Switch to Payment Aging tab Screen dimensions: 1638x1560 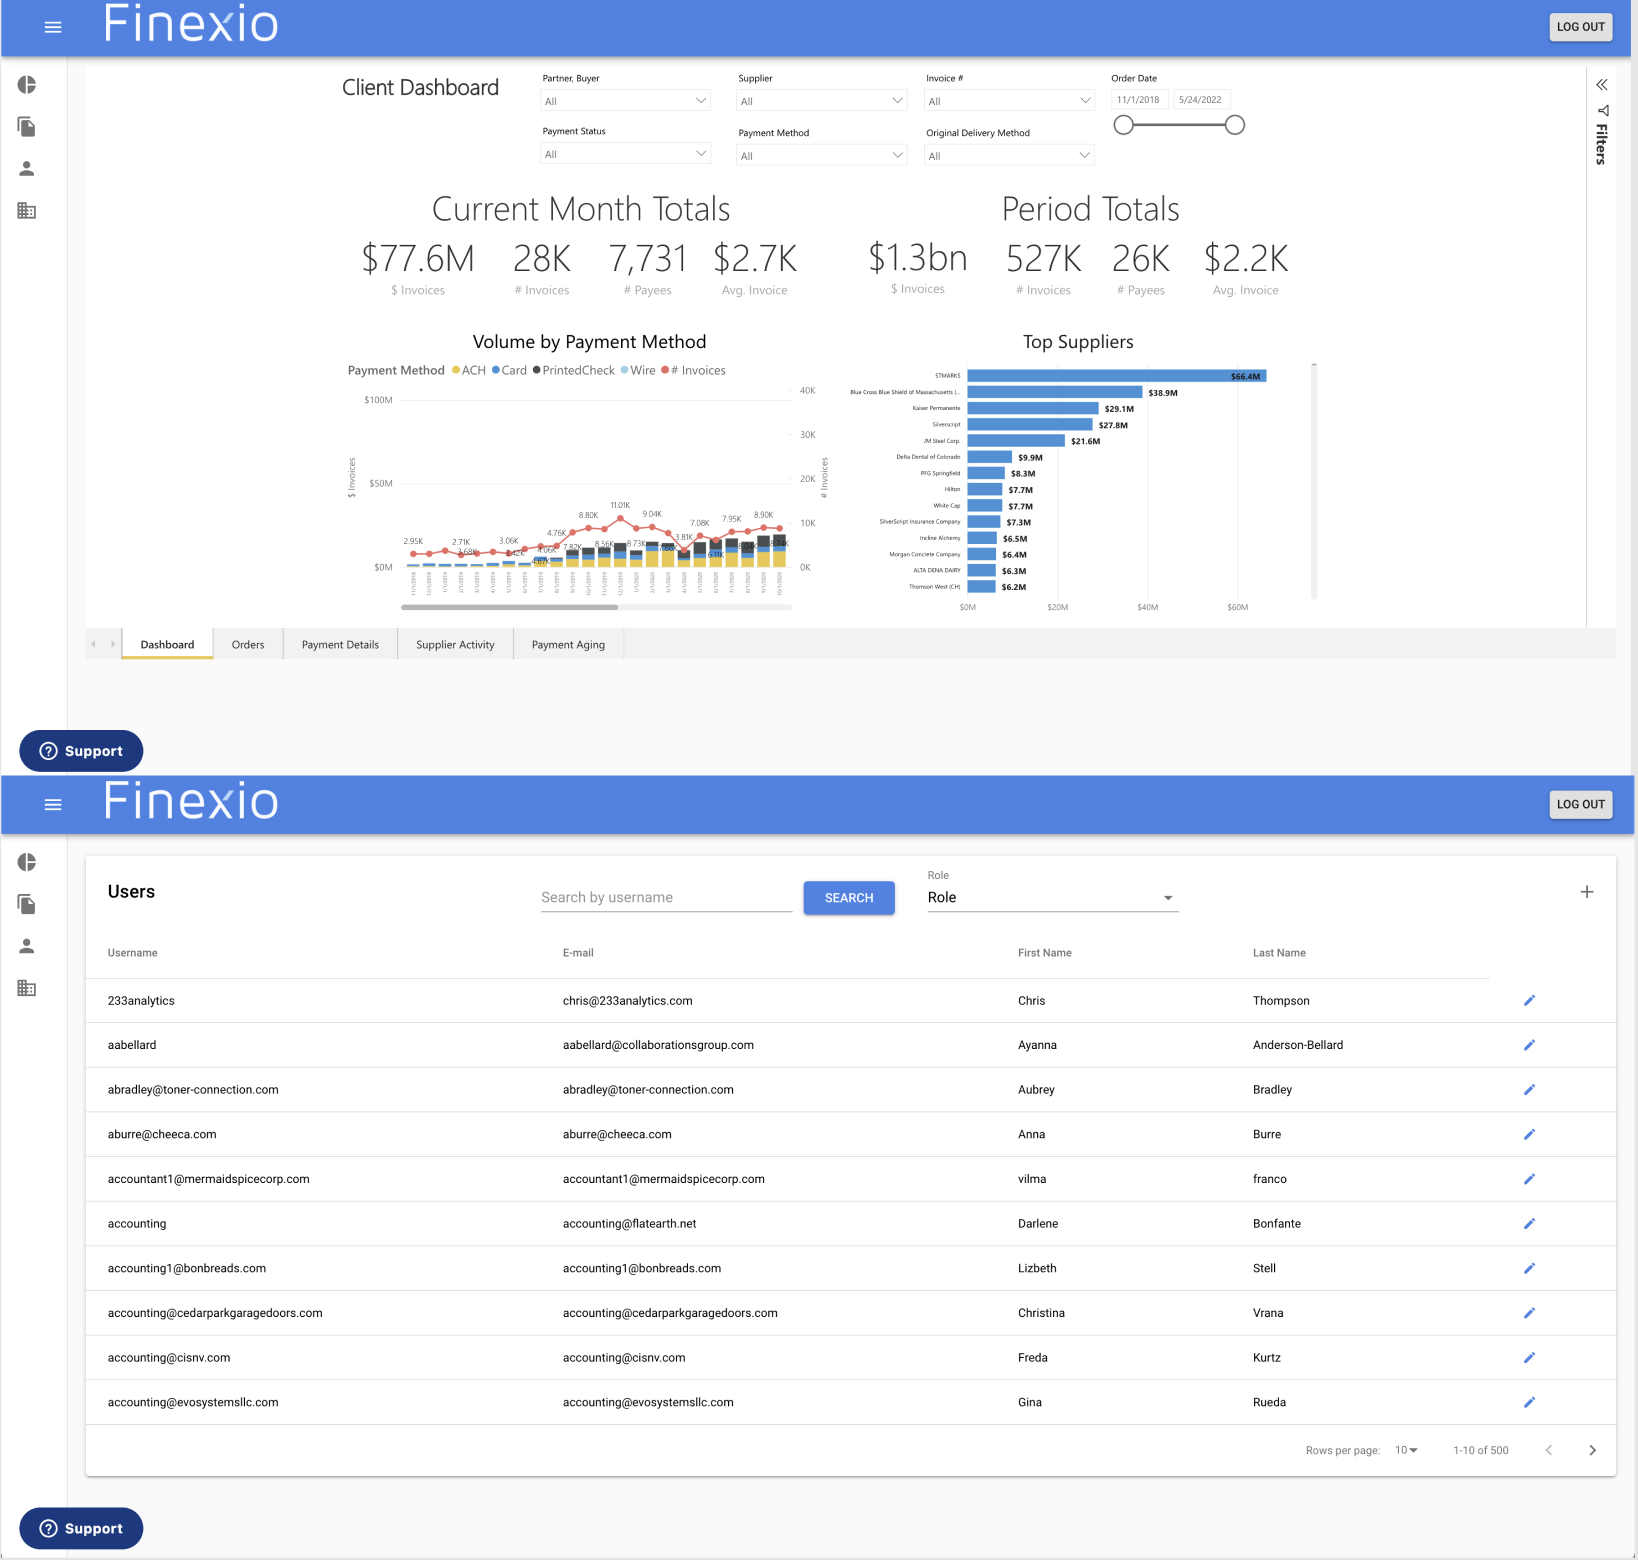[x=568, y=645]
